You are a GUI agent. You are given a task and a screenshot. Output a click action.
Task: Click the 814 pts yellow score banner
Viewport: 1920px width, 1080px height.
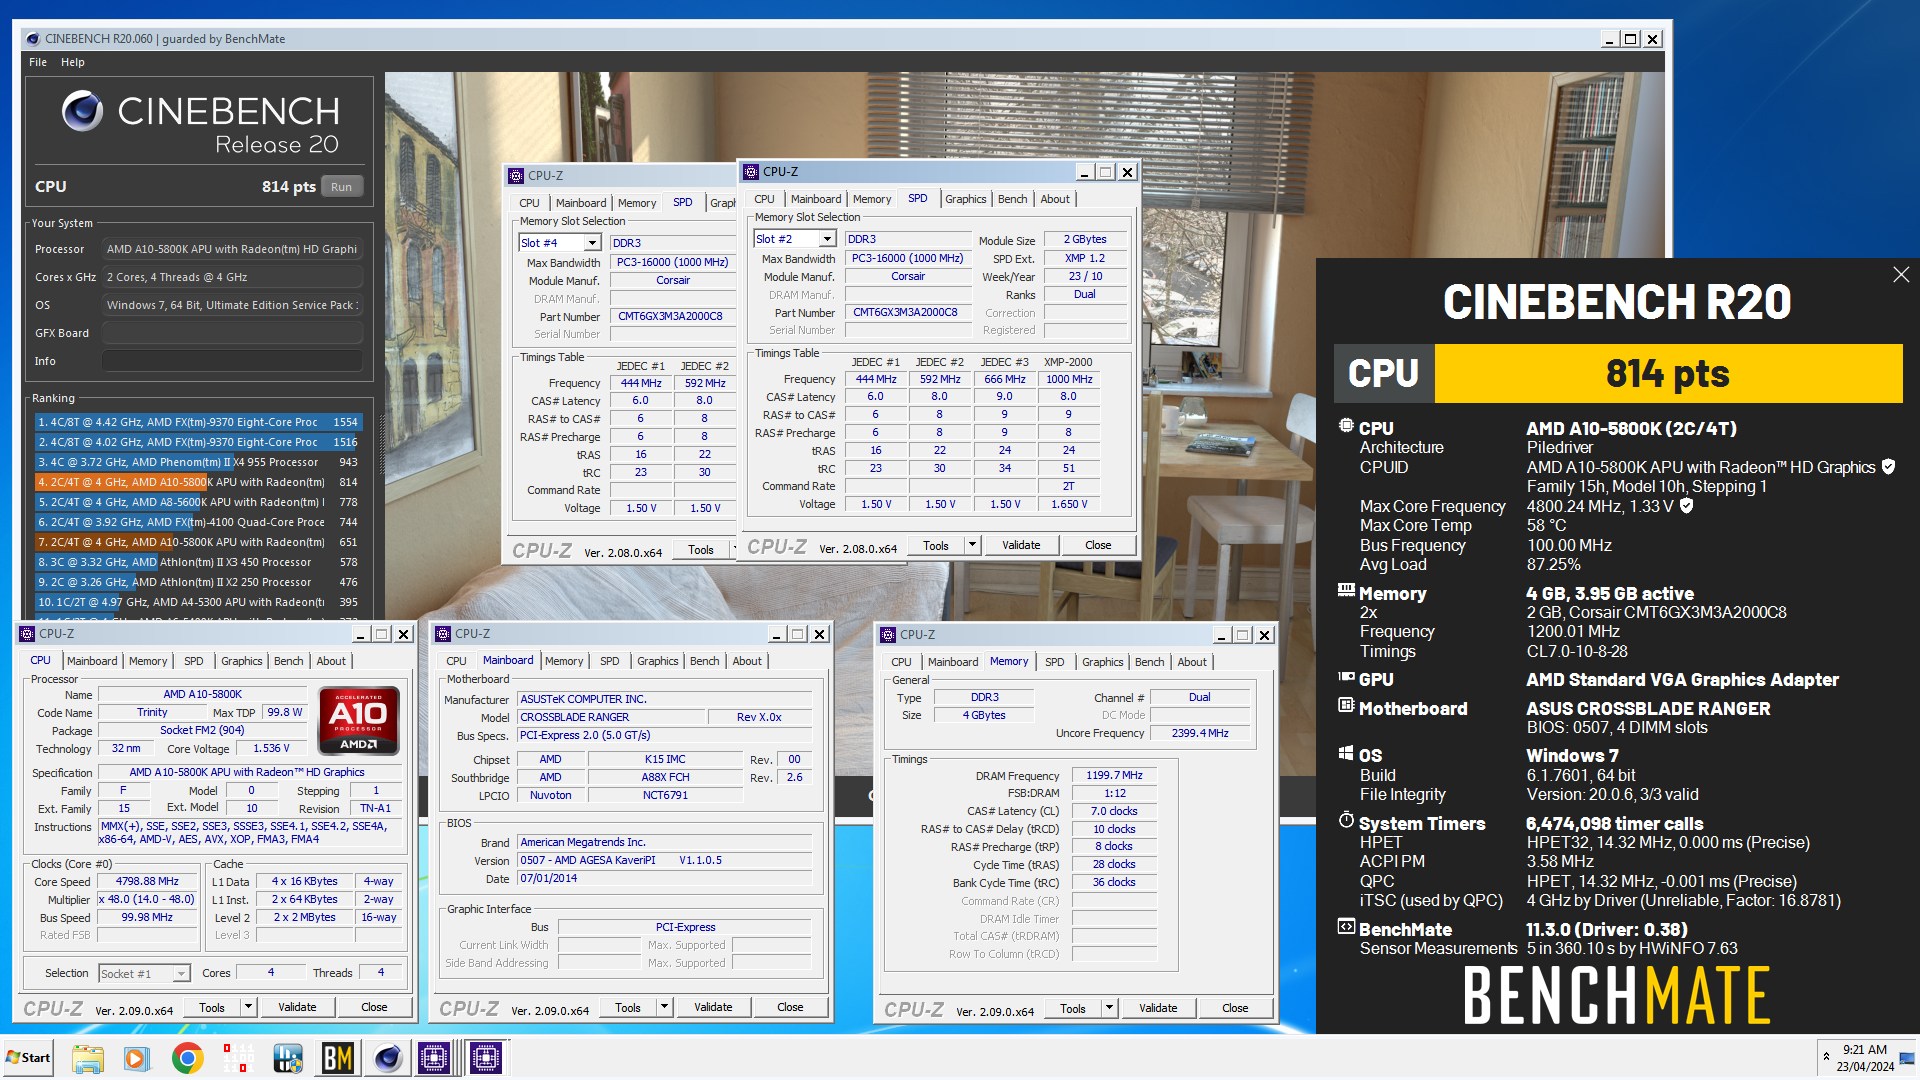click(1668, 373)
